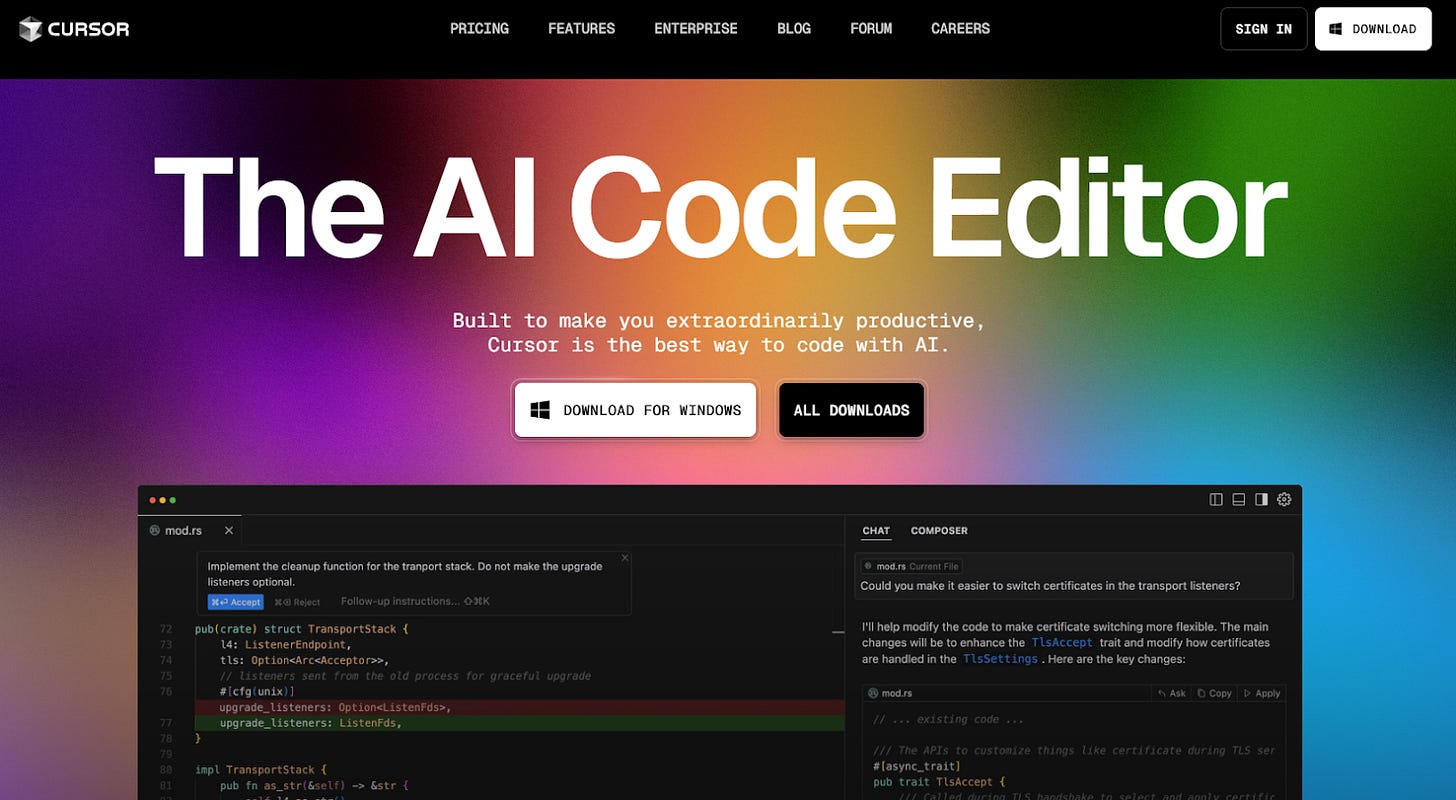Image resolution: width=1456 pixels, height=800 pixels.
Task: Open the Careers page
Action: point(960,29)
